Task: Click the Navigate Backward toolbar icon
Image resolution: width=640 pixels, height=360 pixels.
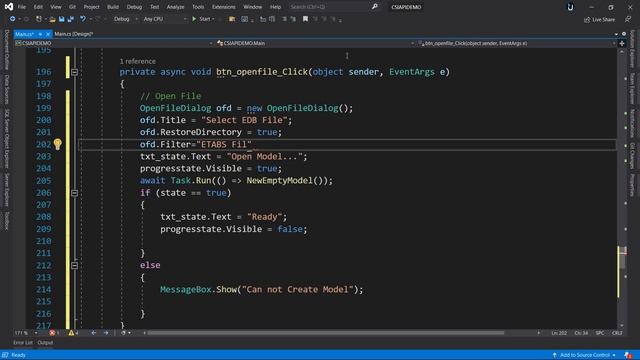Action: tap(12, 19)
